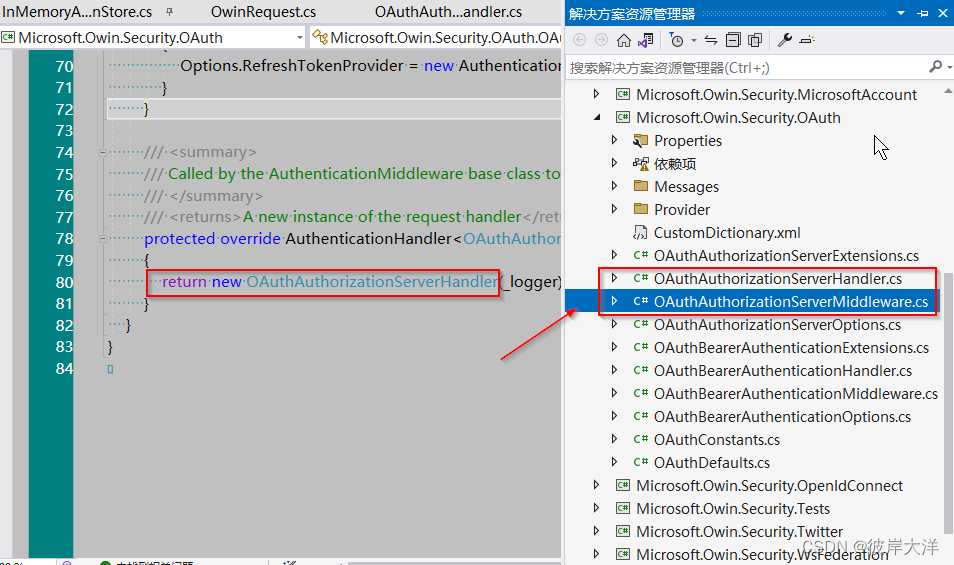The height and width of the screenshot is (565, 954).
Task: Select OAuthBearerAuthenticationHandler.cs
Action: click(782, 371)
